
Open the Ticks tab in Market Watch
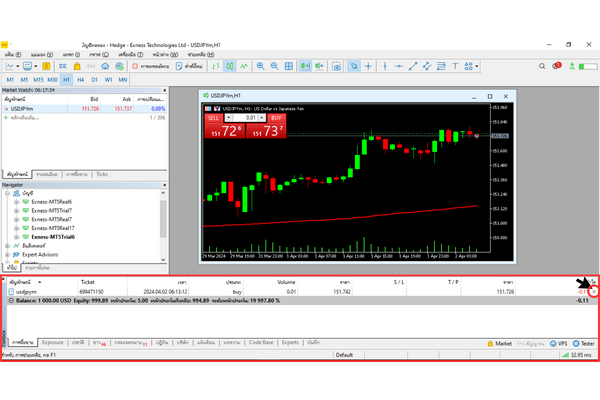(x=102, y=174)
